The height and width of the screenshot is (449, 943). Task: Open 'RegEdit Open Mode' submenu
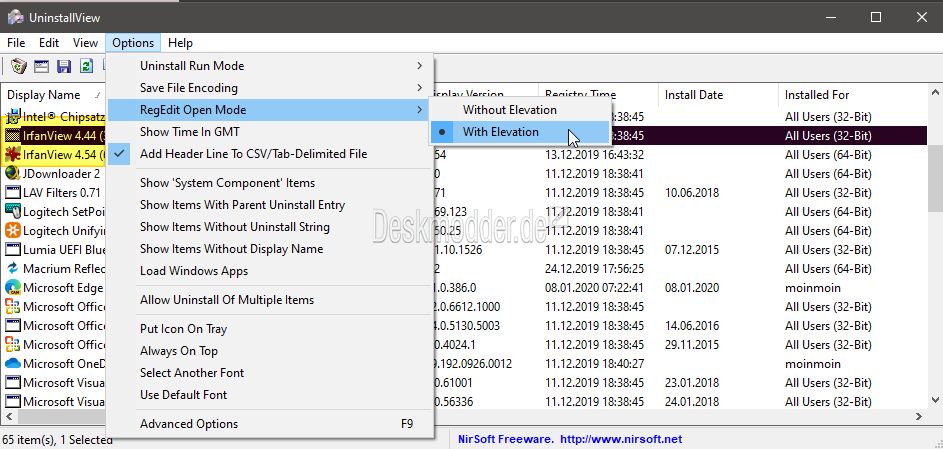click(x=270, y=110)
